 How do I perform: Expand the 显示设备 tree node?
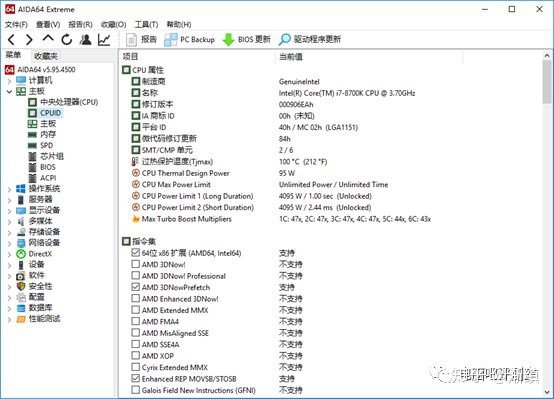pyautogui.click(x=9, y=211)
